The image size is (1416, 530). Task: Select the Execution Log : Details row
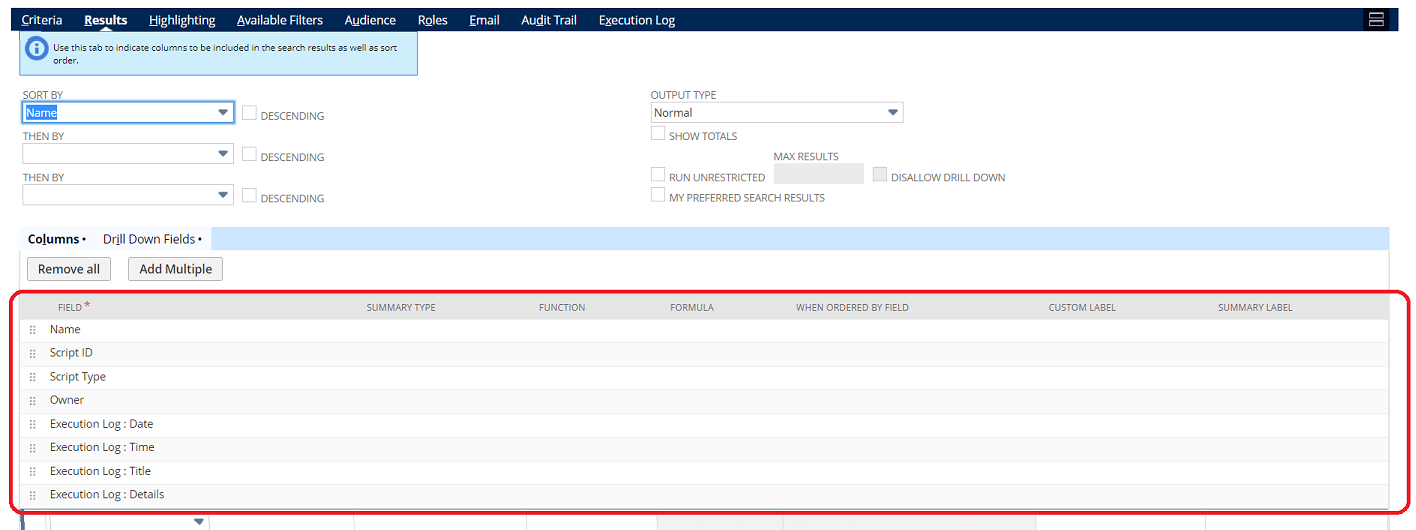[703, 495]
